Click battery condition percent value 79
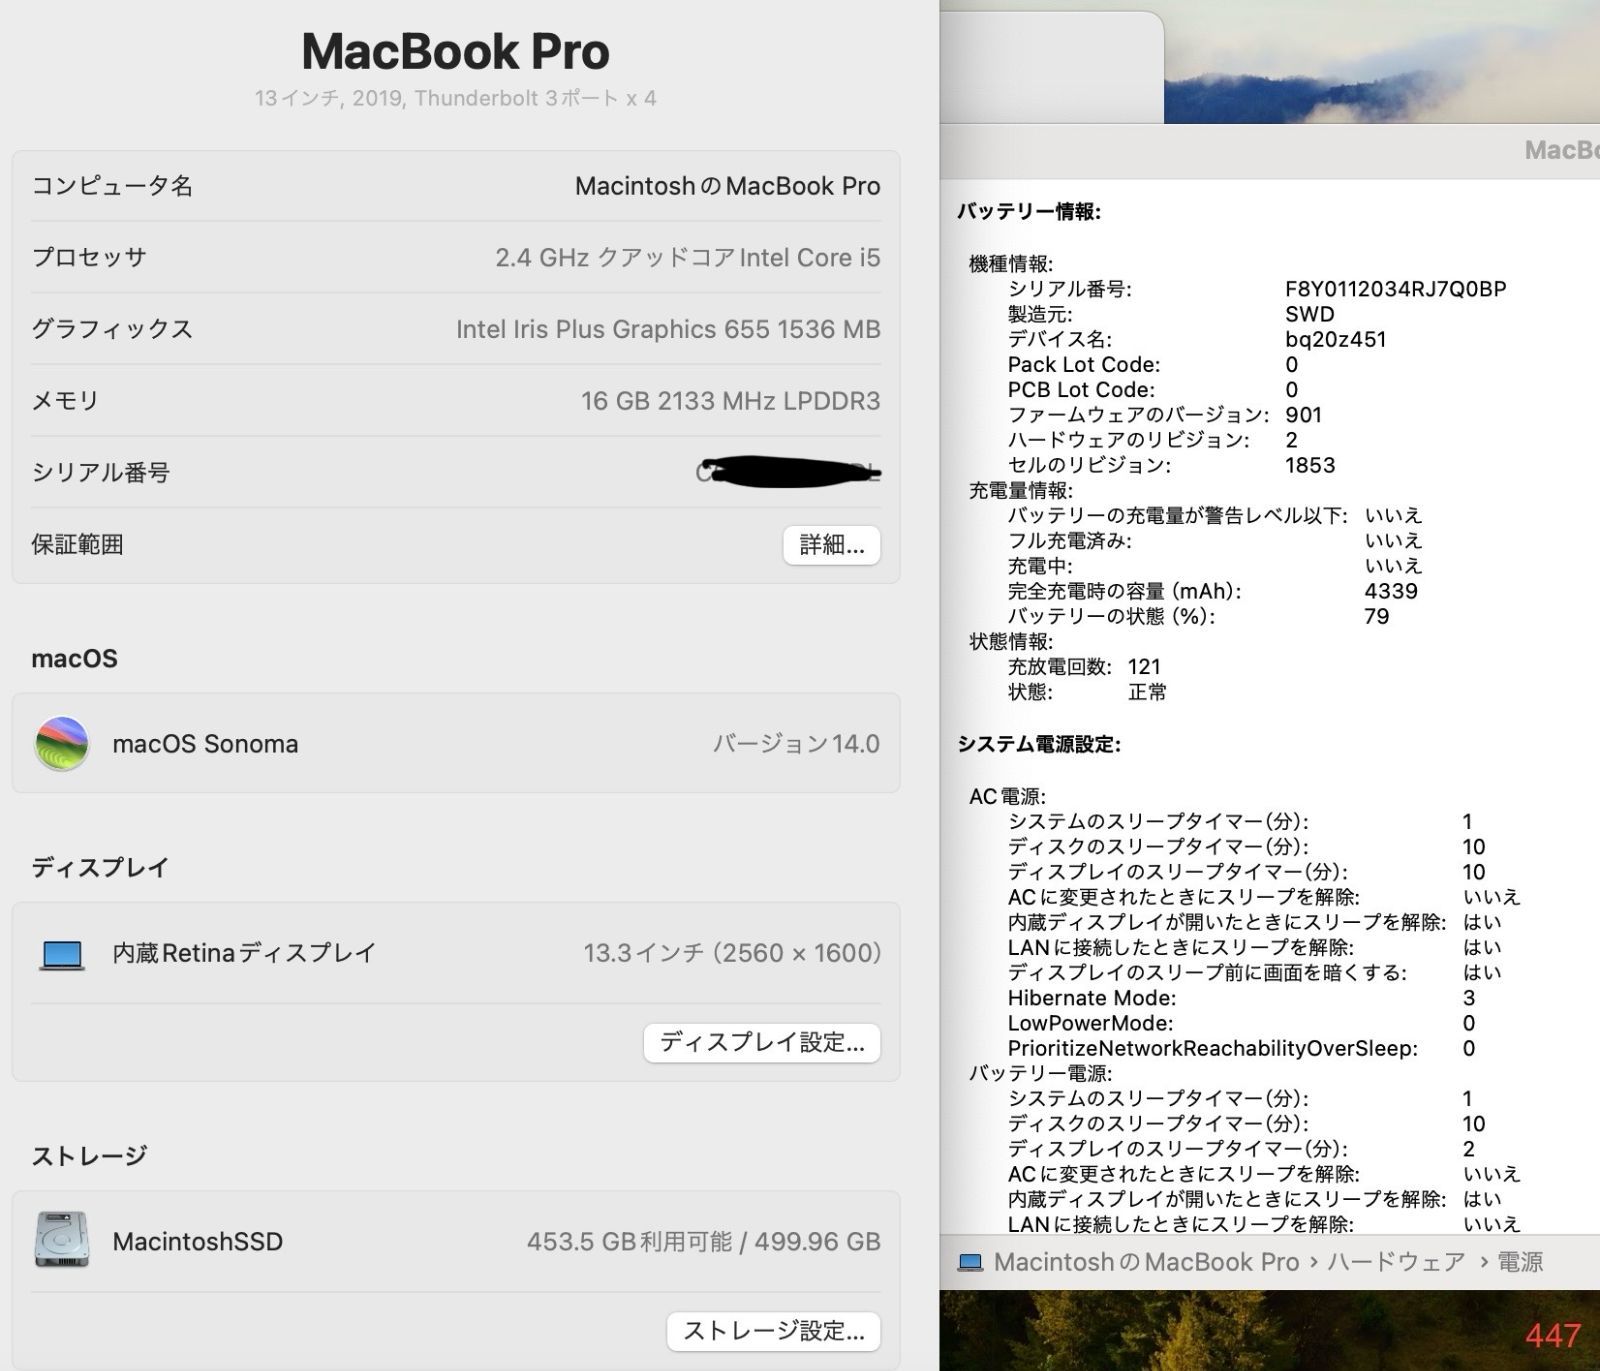 1377,616
